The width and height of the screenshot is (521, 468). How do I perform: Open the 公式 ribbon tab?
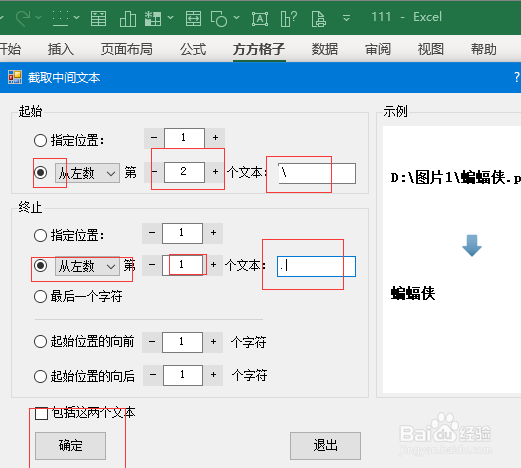pos(193,49)
